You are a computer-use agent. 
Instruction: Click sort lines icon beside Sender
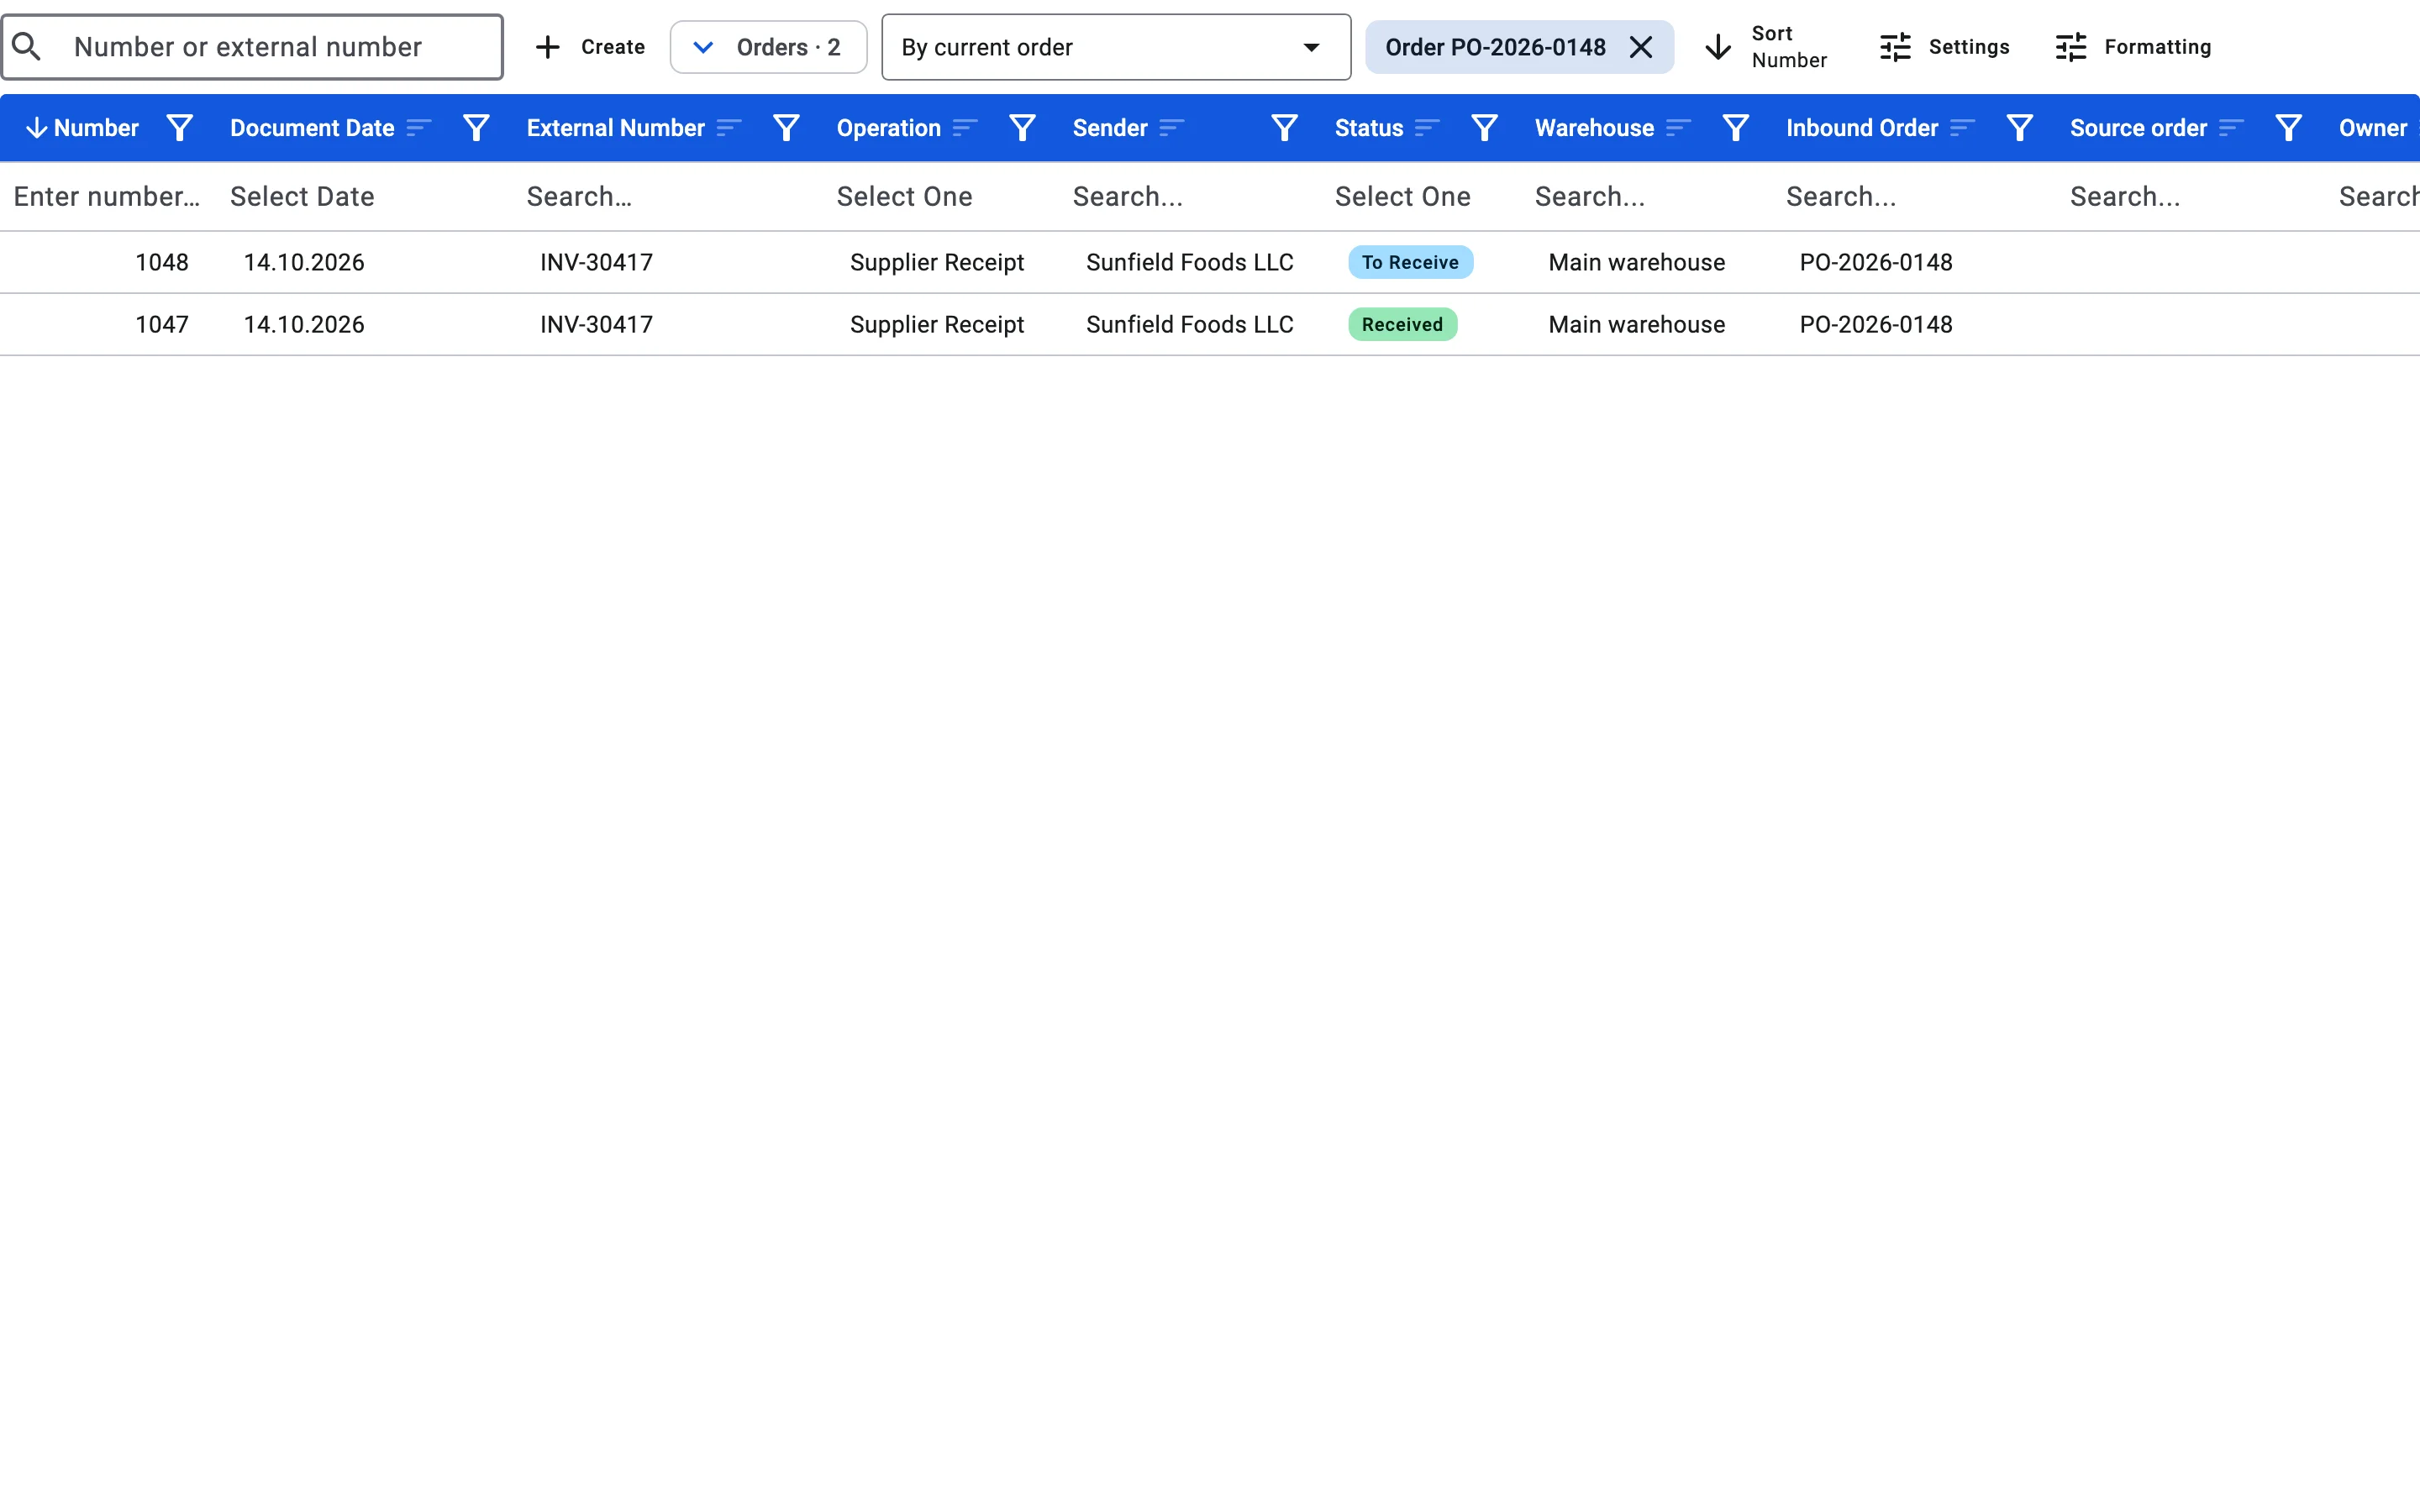click(x=1172, y=128)
